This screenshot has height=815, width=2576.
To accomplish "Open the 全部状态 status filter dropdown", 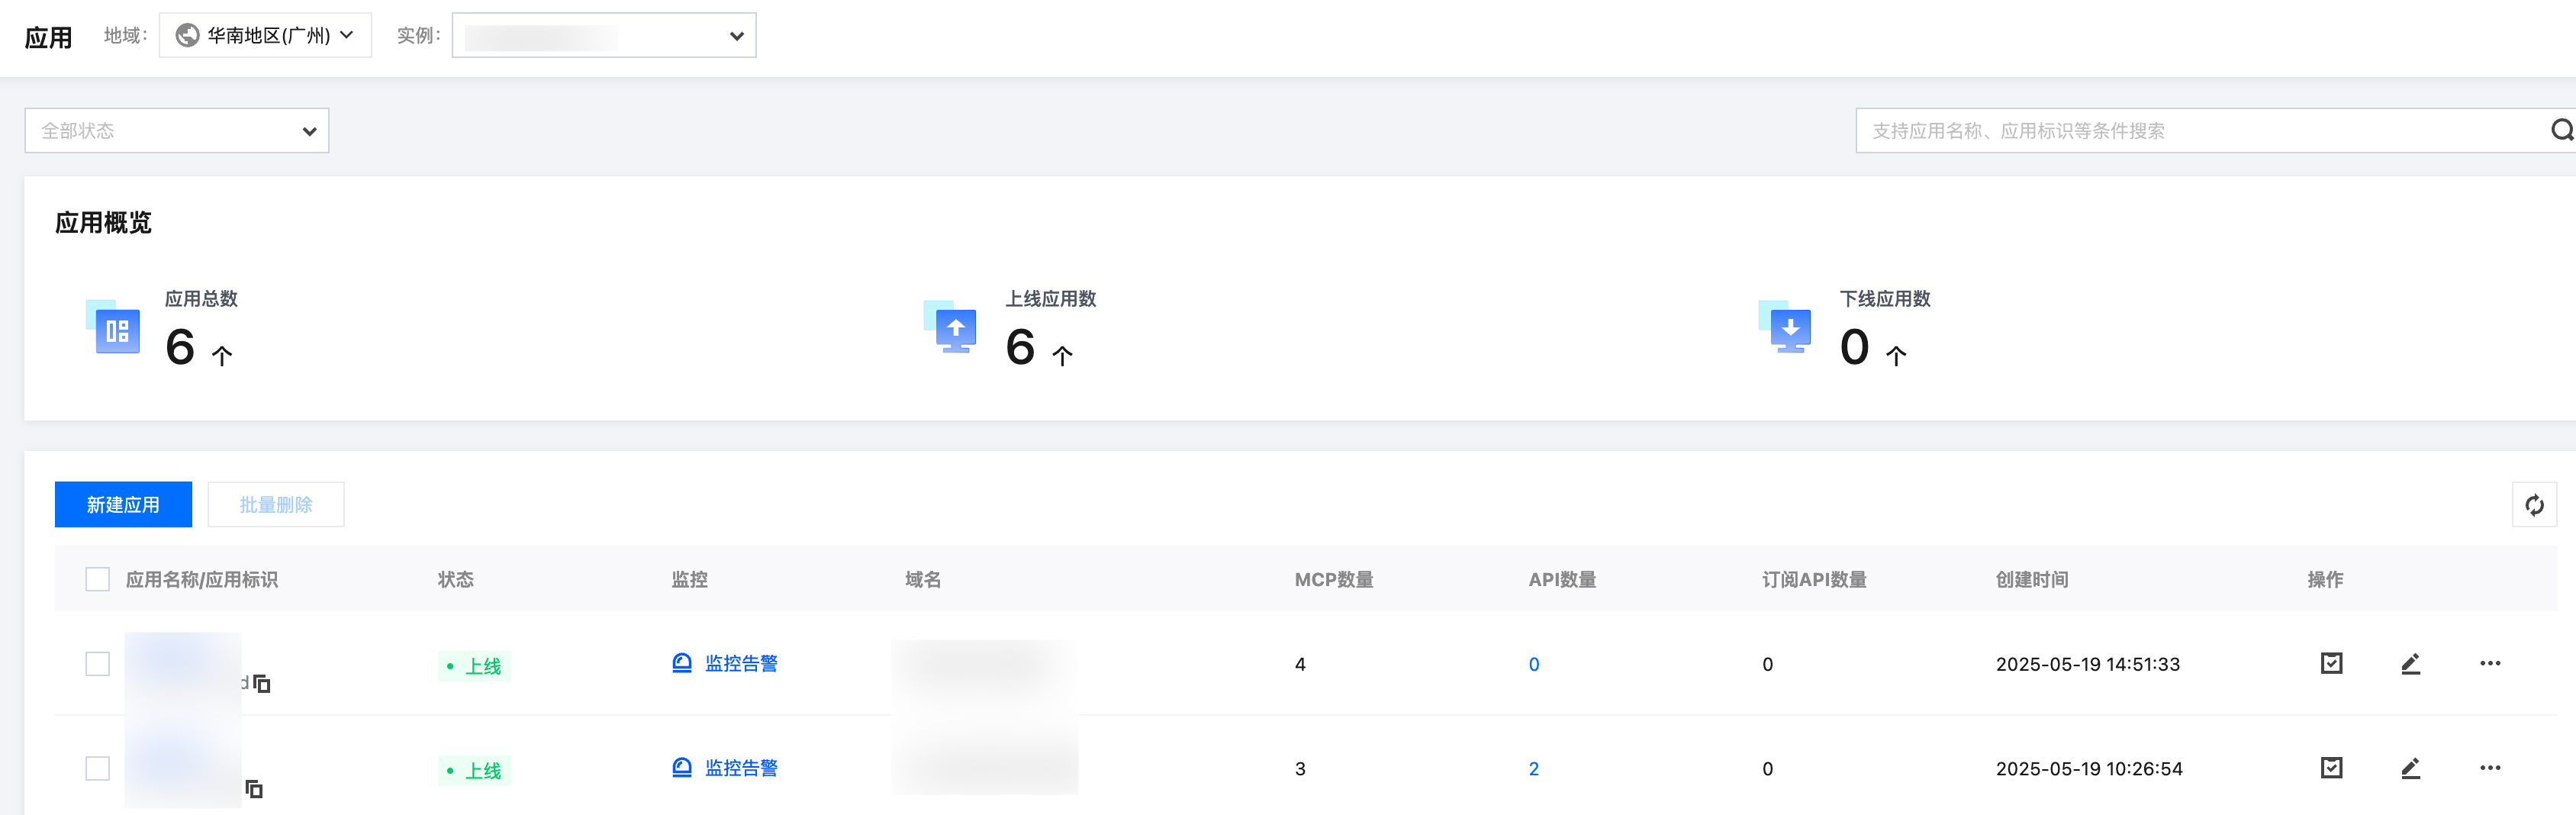I will point(177,131).
